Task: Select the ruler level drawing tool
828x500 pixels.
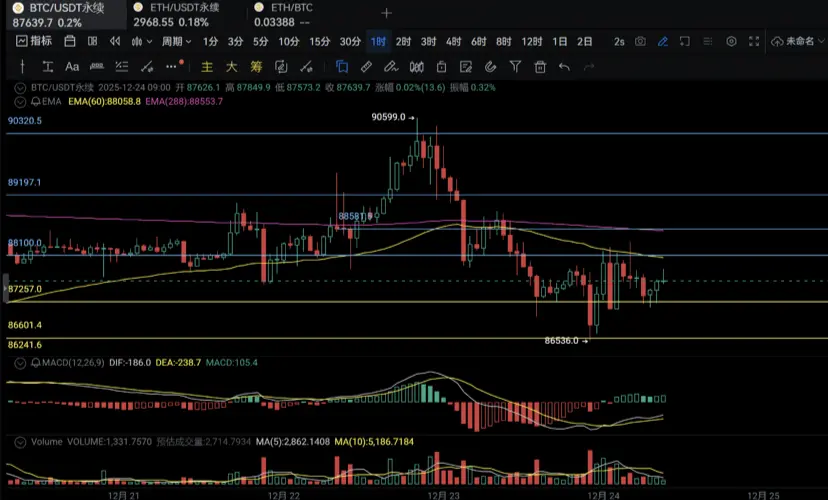Action: (97, 67)
